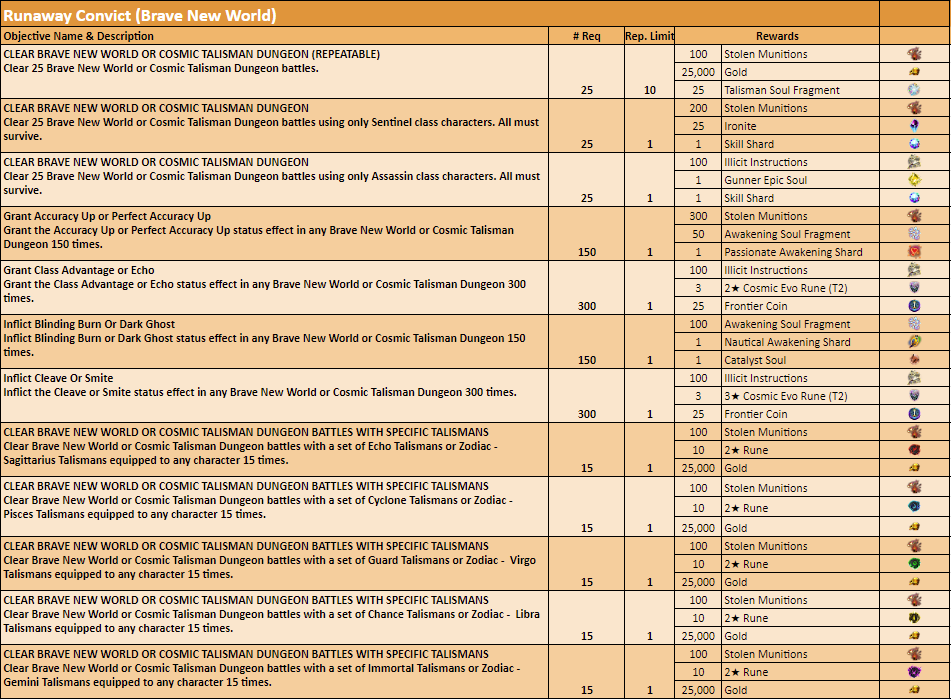Click the Zodiac - Libra Talismans objective description
This screenshot has height=700, width=951.
pyautogui.click(x=271, y=621)
